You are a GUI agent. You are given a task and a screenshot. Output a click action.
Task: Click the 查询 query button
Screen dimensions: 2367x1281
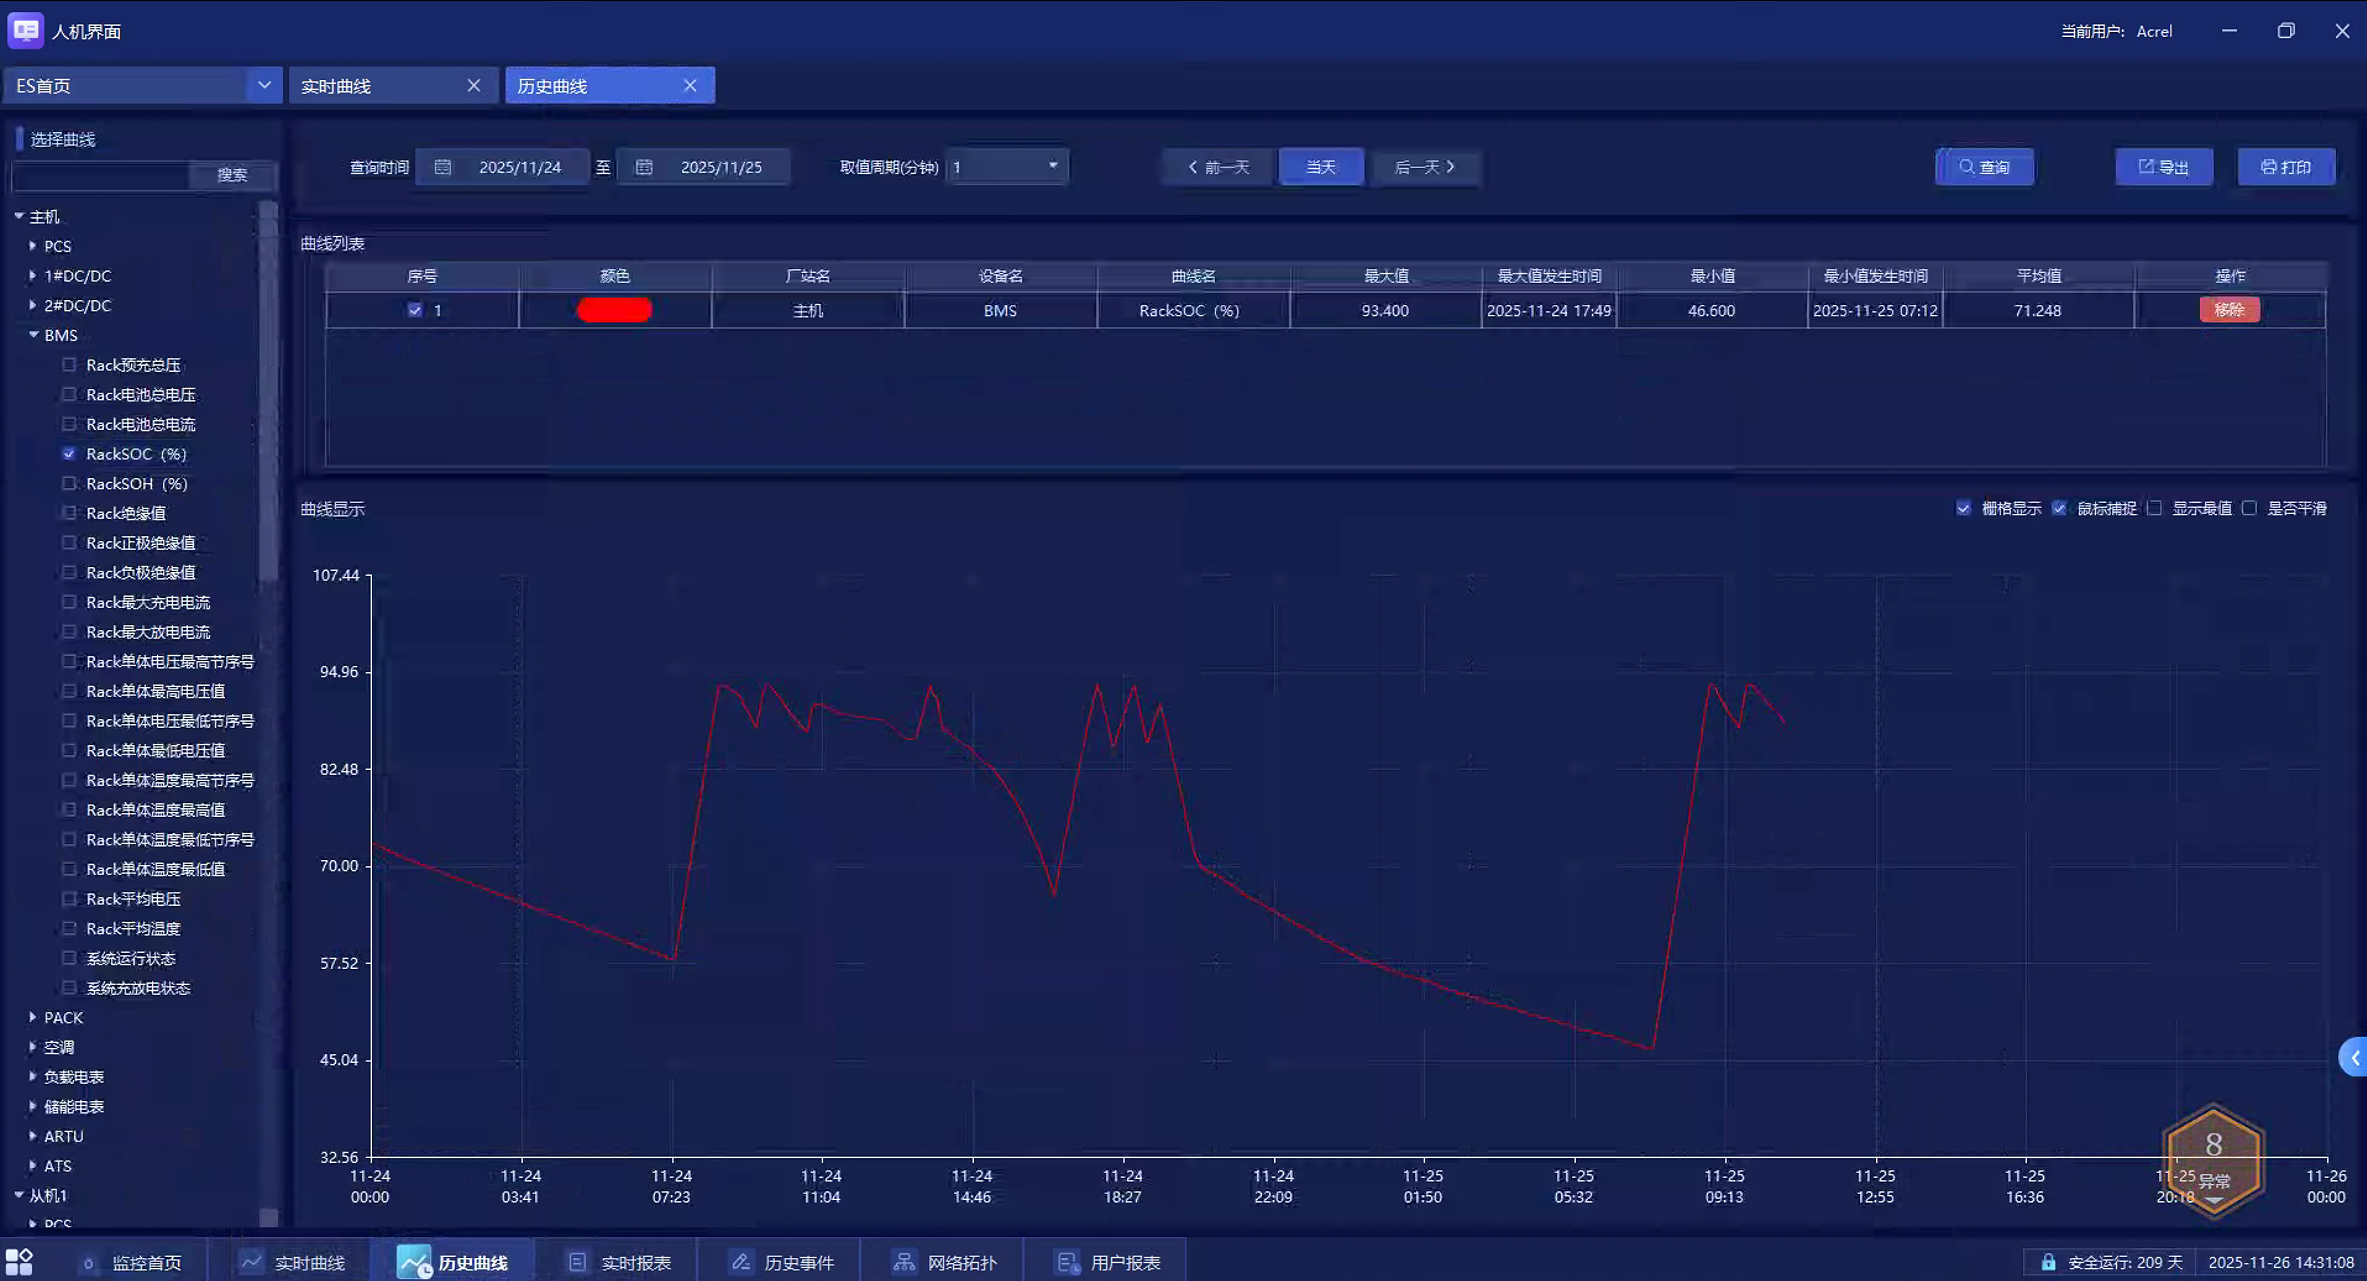point(1984,167)
